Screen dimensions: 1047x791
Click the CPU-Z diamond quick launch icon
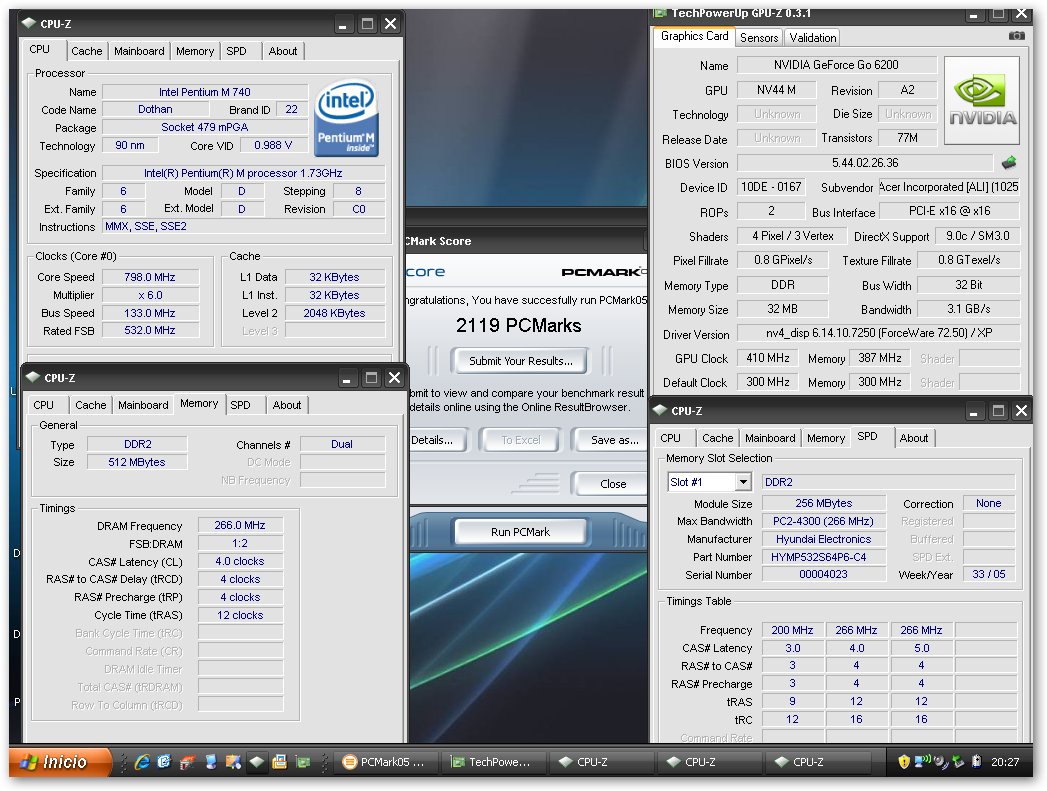256,762
